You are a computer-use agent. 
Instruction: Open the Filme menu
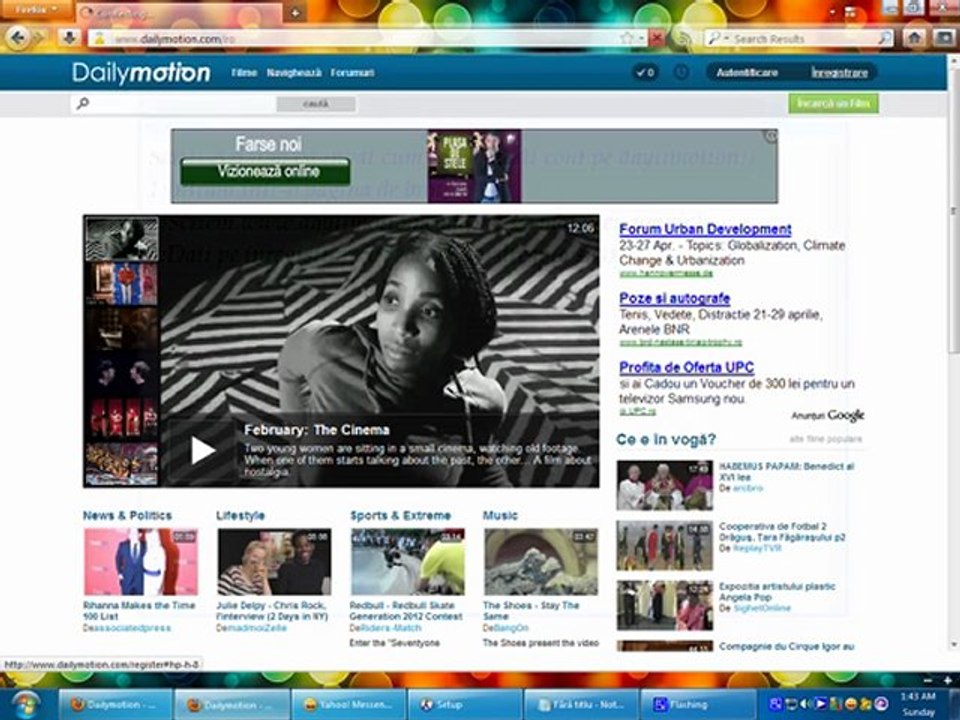[x=244, y=72]
